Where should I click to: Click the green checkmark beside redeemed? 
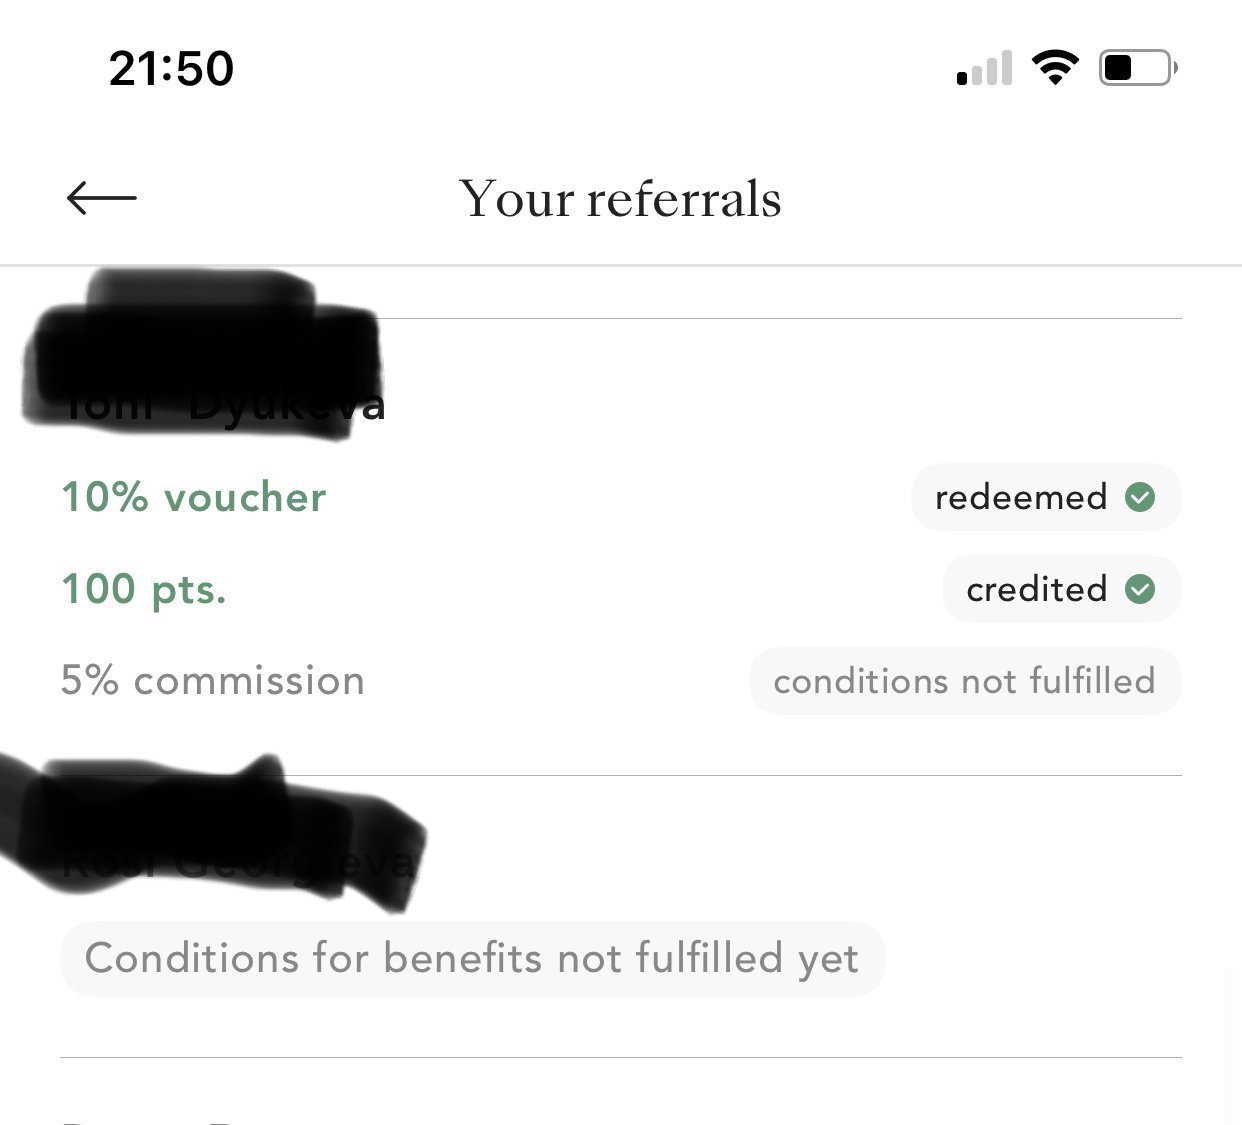tap(1140, 497)
